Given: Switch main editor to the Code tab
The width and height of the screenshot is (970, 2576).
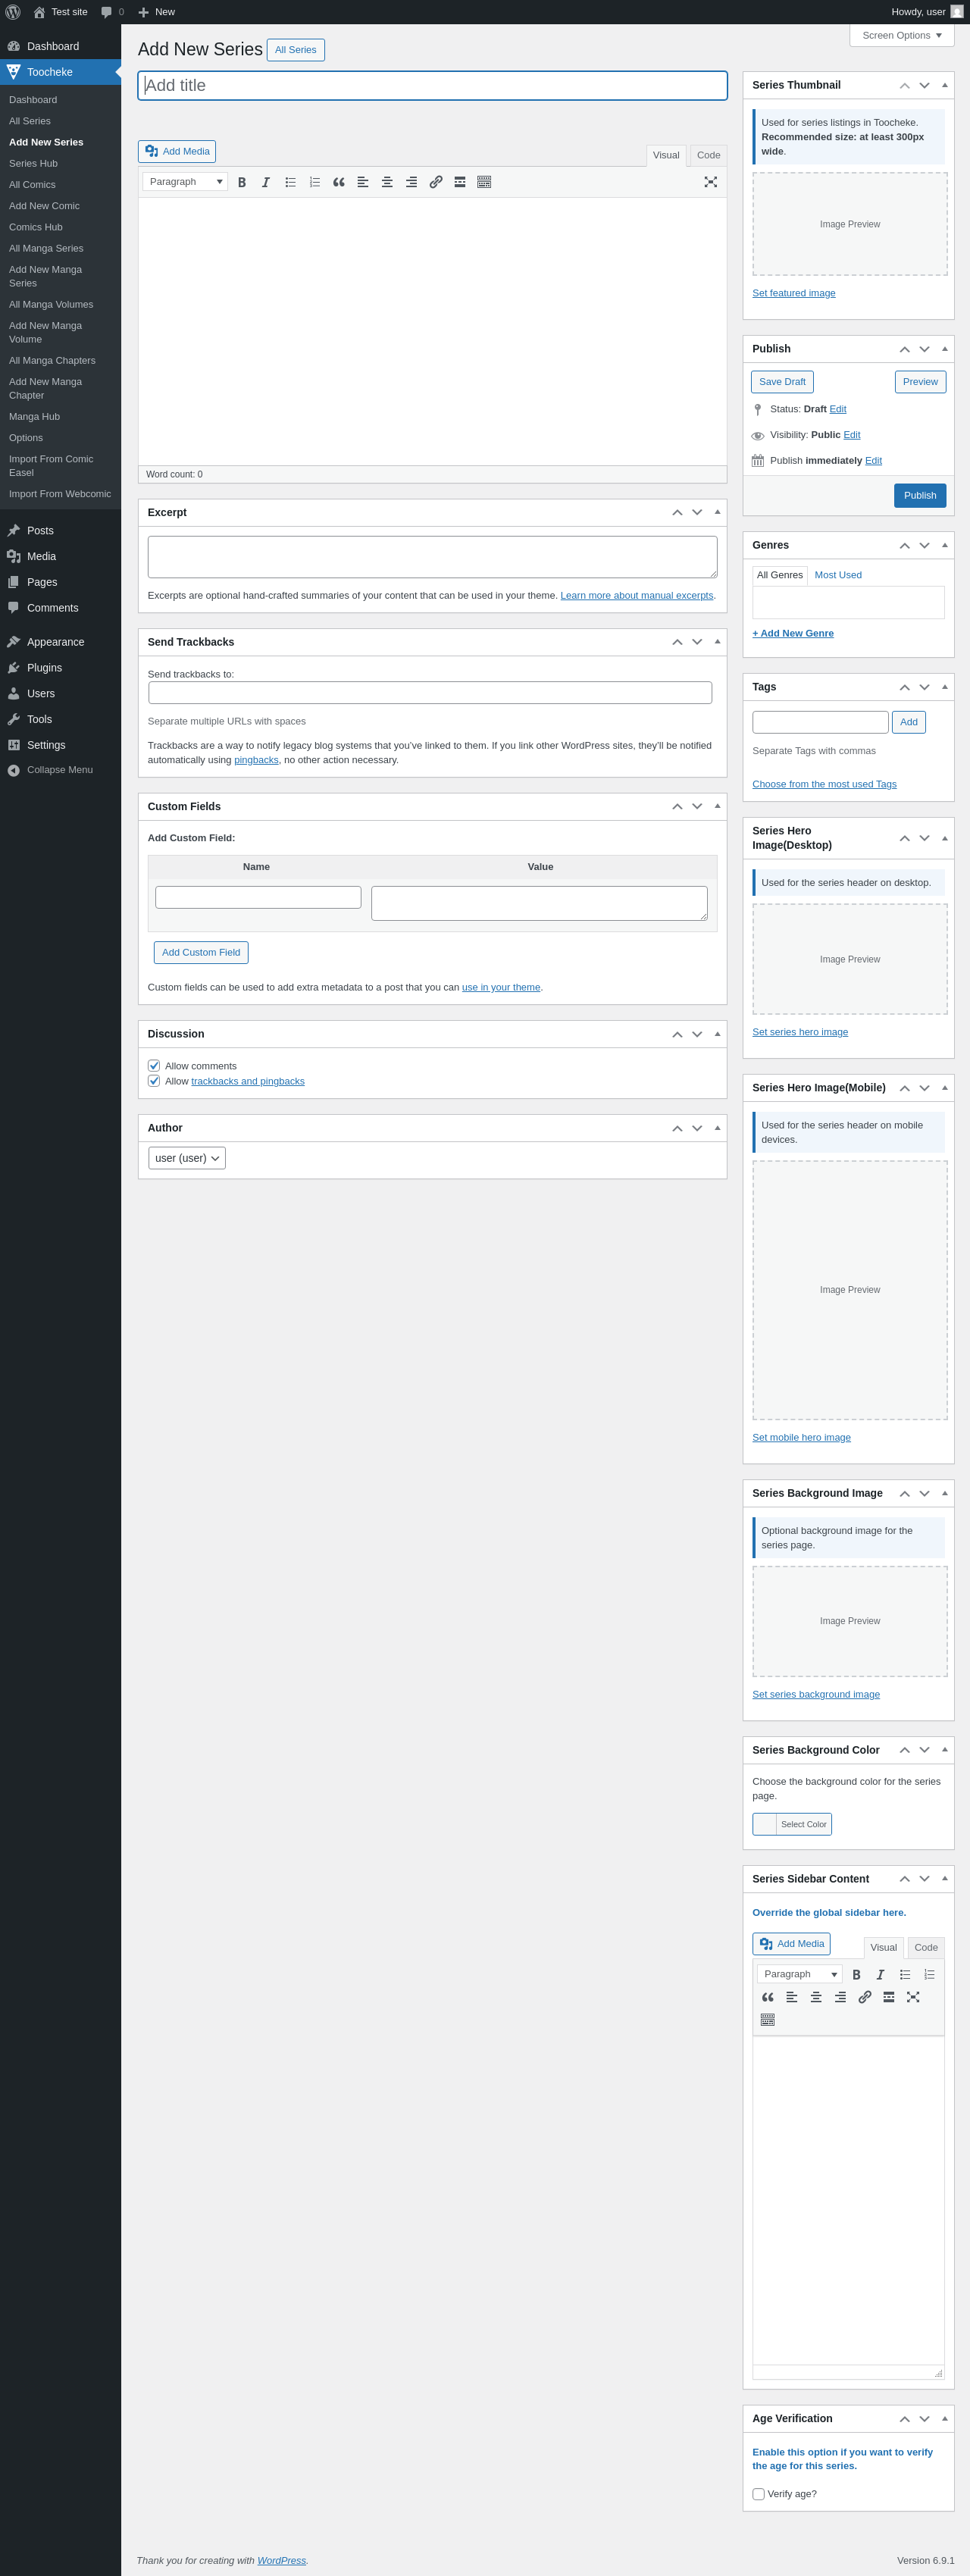Looking at the screenshot, I should pos(708,155).
